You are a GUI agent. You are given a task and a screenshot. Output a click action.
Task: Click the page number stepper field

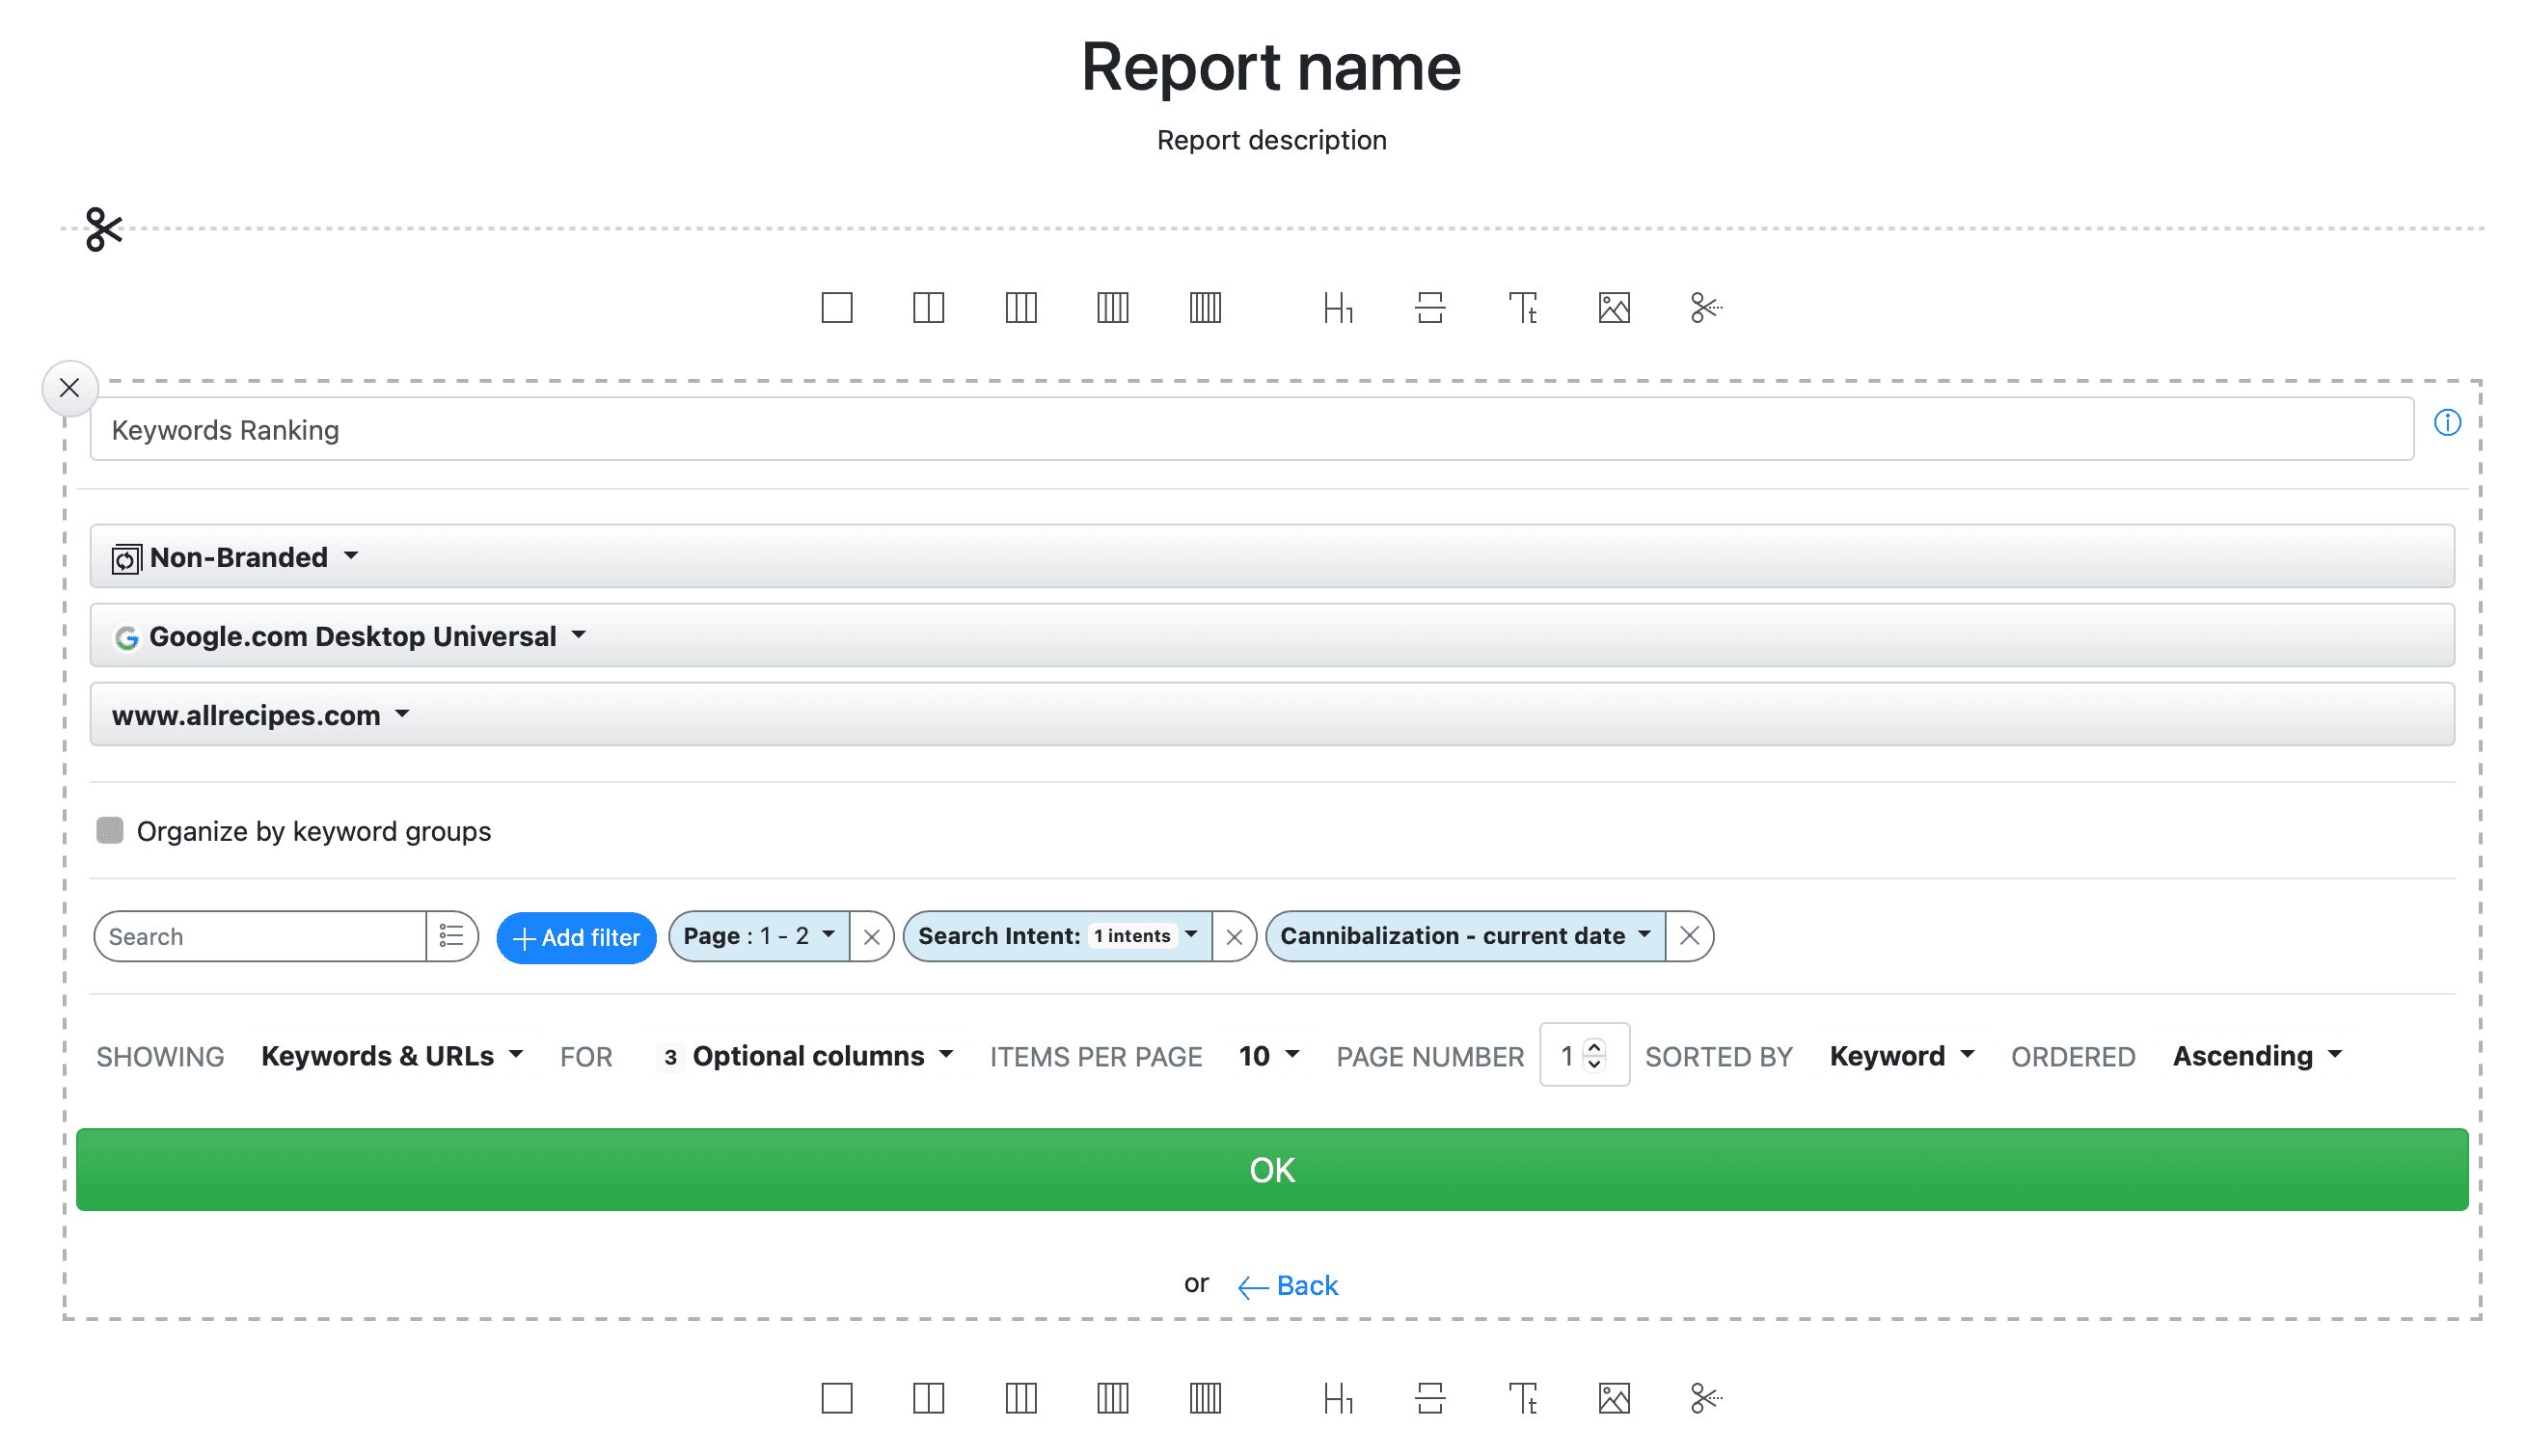1583,1054
